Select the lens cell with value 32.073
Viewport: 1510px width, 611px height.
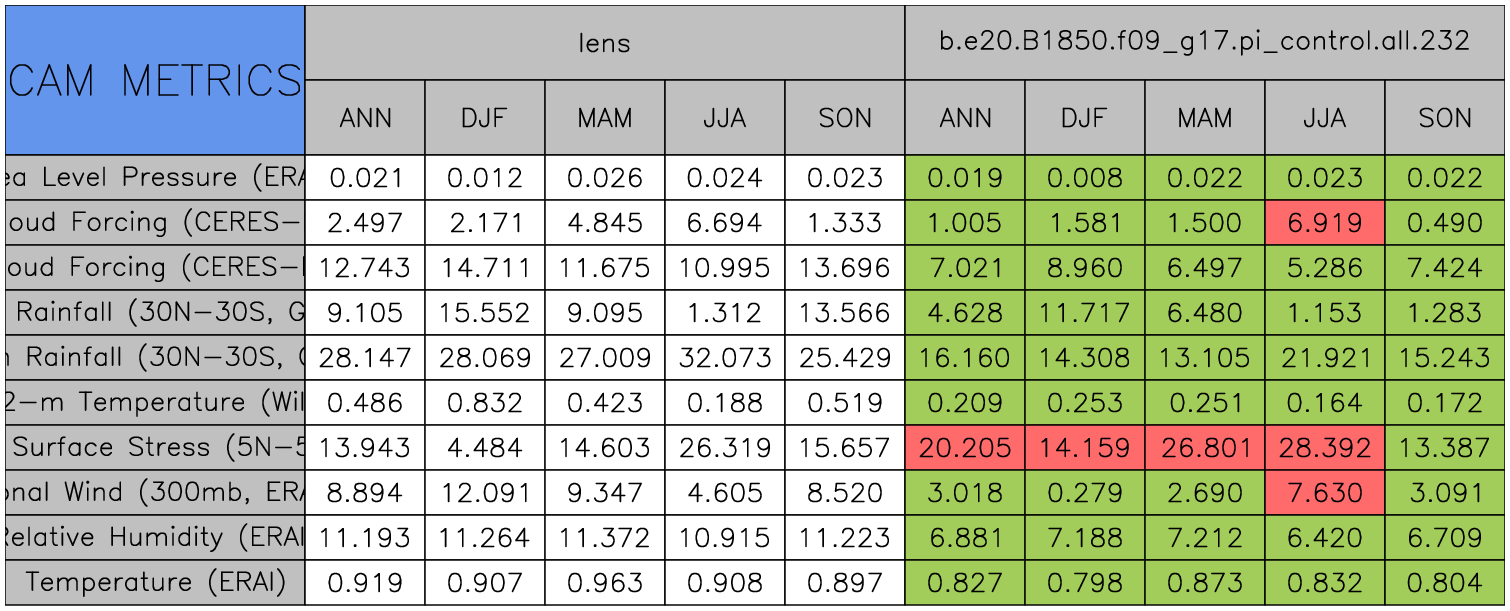click(725, 358)
